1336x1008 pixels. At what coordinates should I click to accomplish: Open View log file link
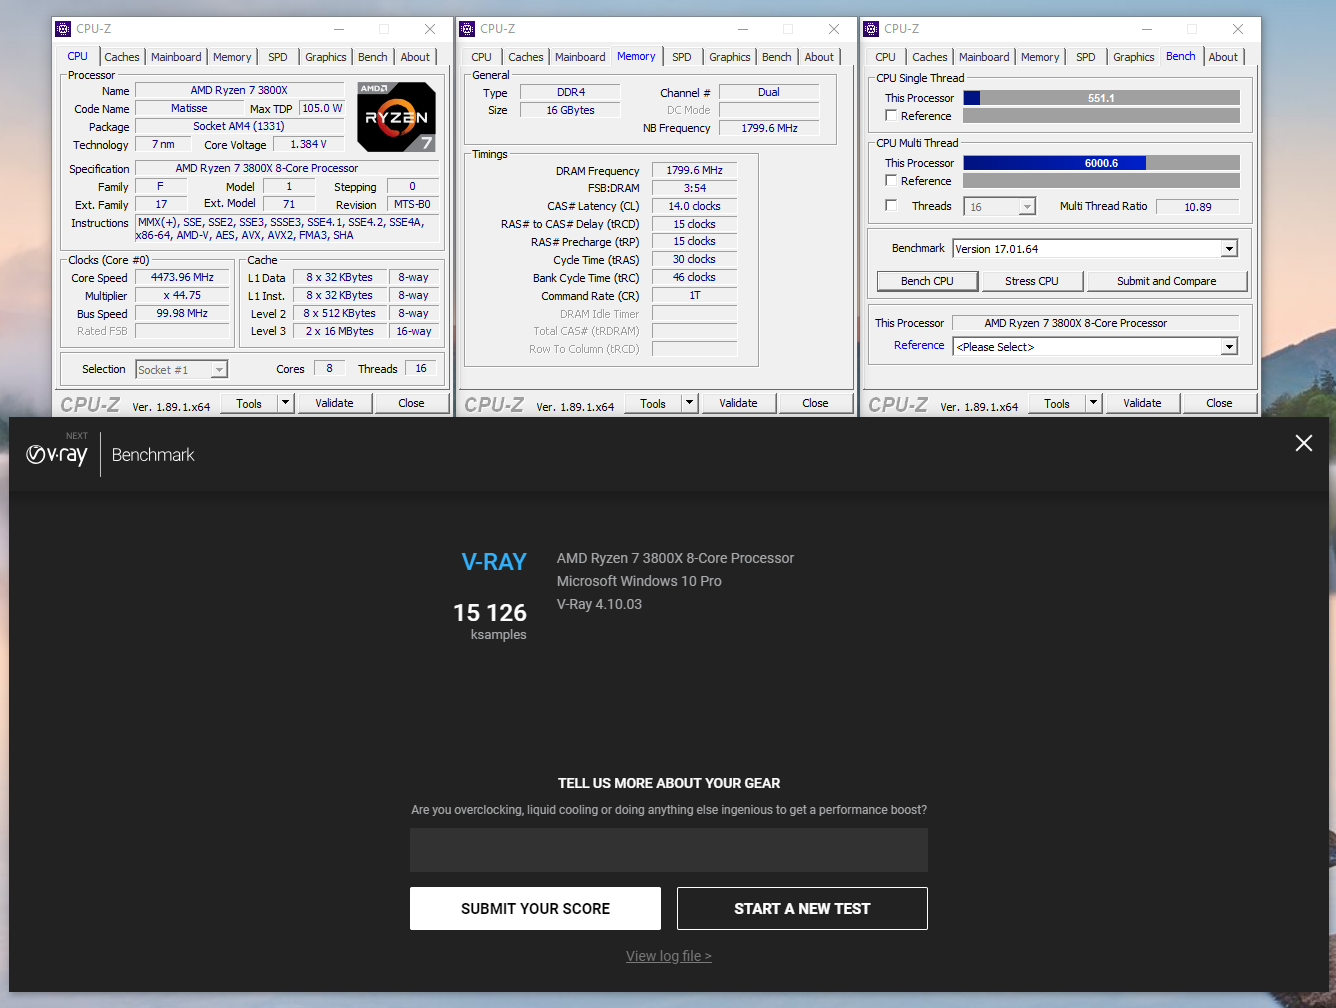click(x=669, y=956)
